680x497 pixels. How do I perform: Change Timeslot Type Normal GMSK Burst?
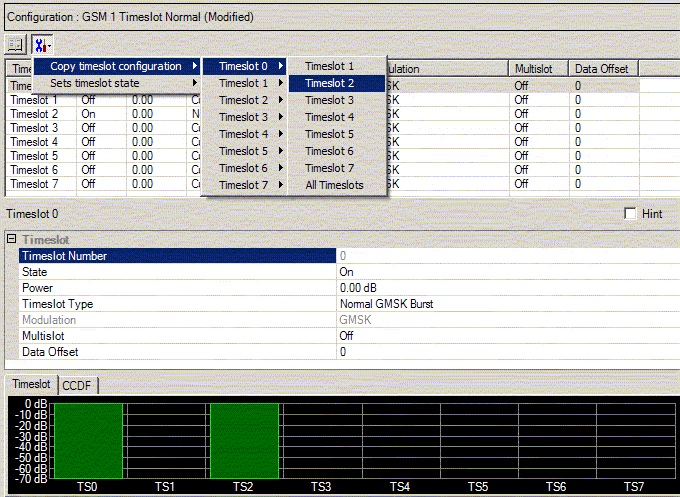coord(507,304)
